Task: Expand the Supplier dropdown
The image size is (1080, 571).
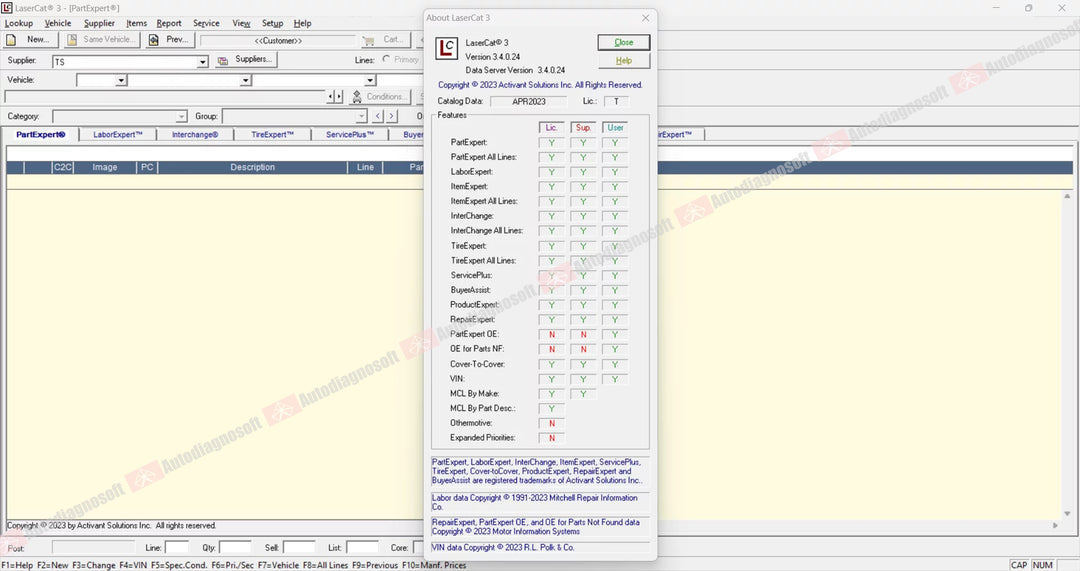Action: (202, 62)
